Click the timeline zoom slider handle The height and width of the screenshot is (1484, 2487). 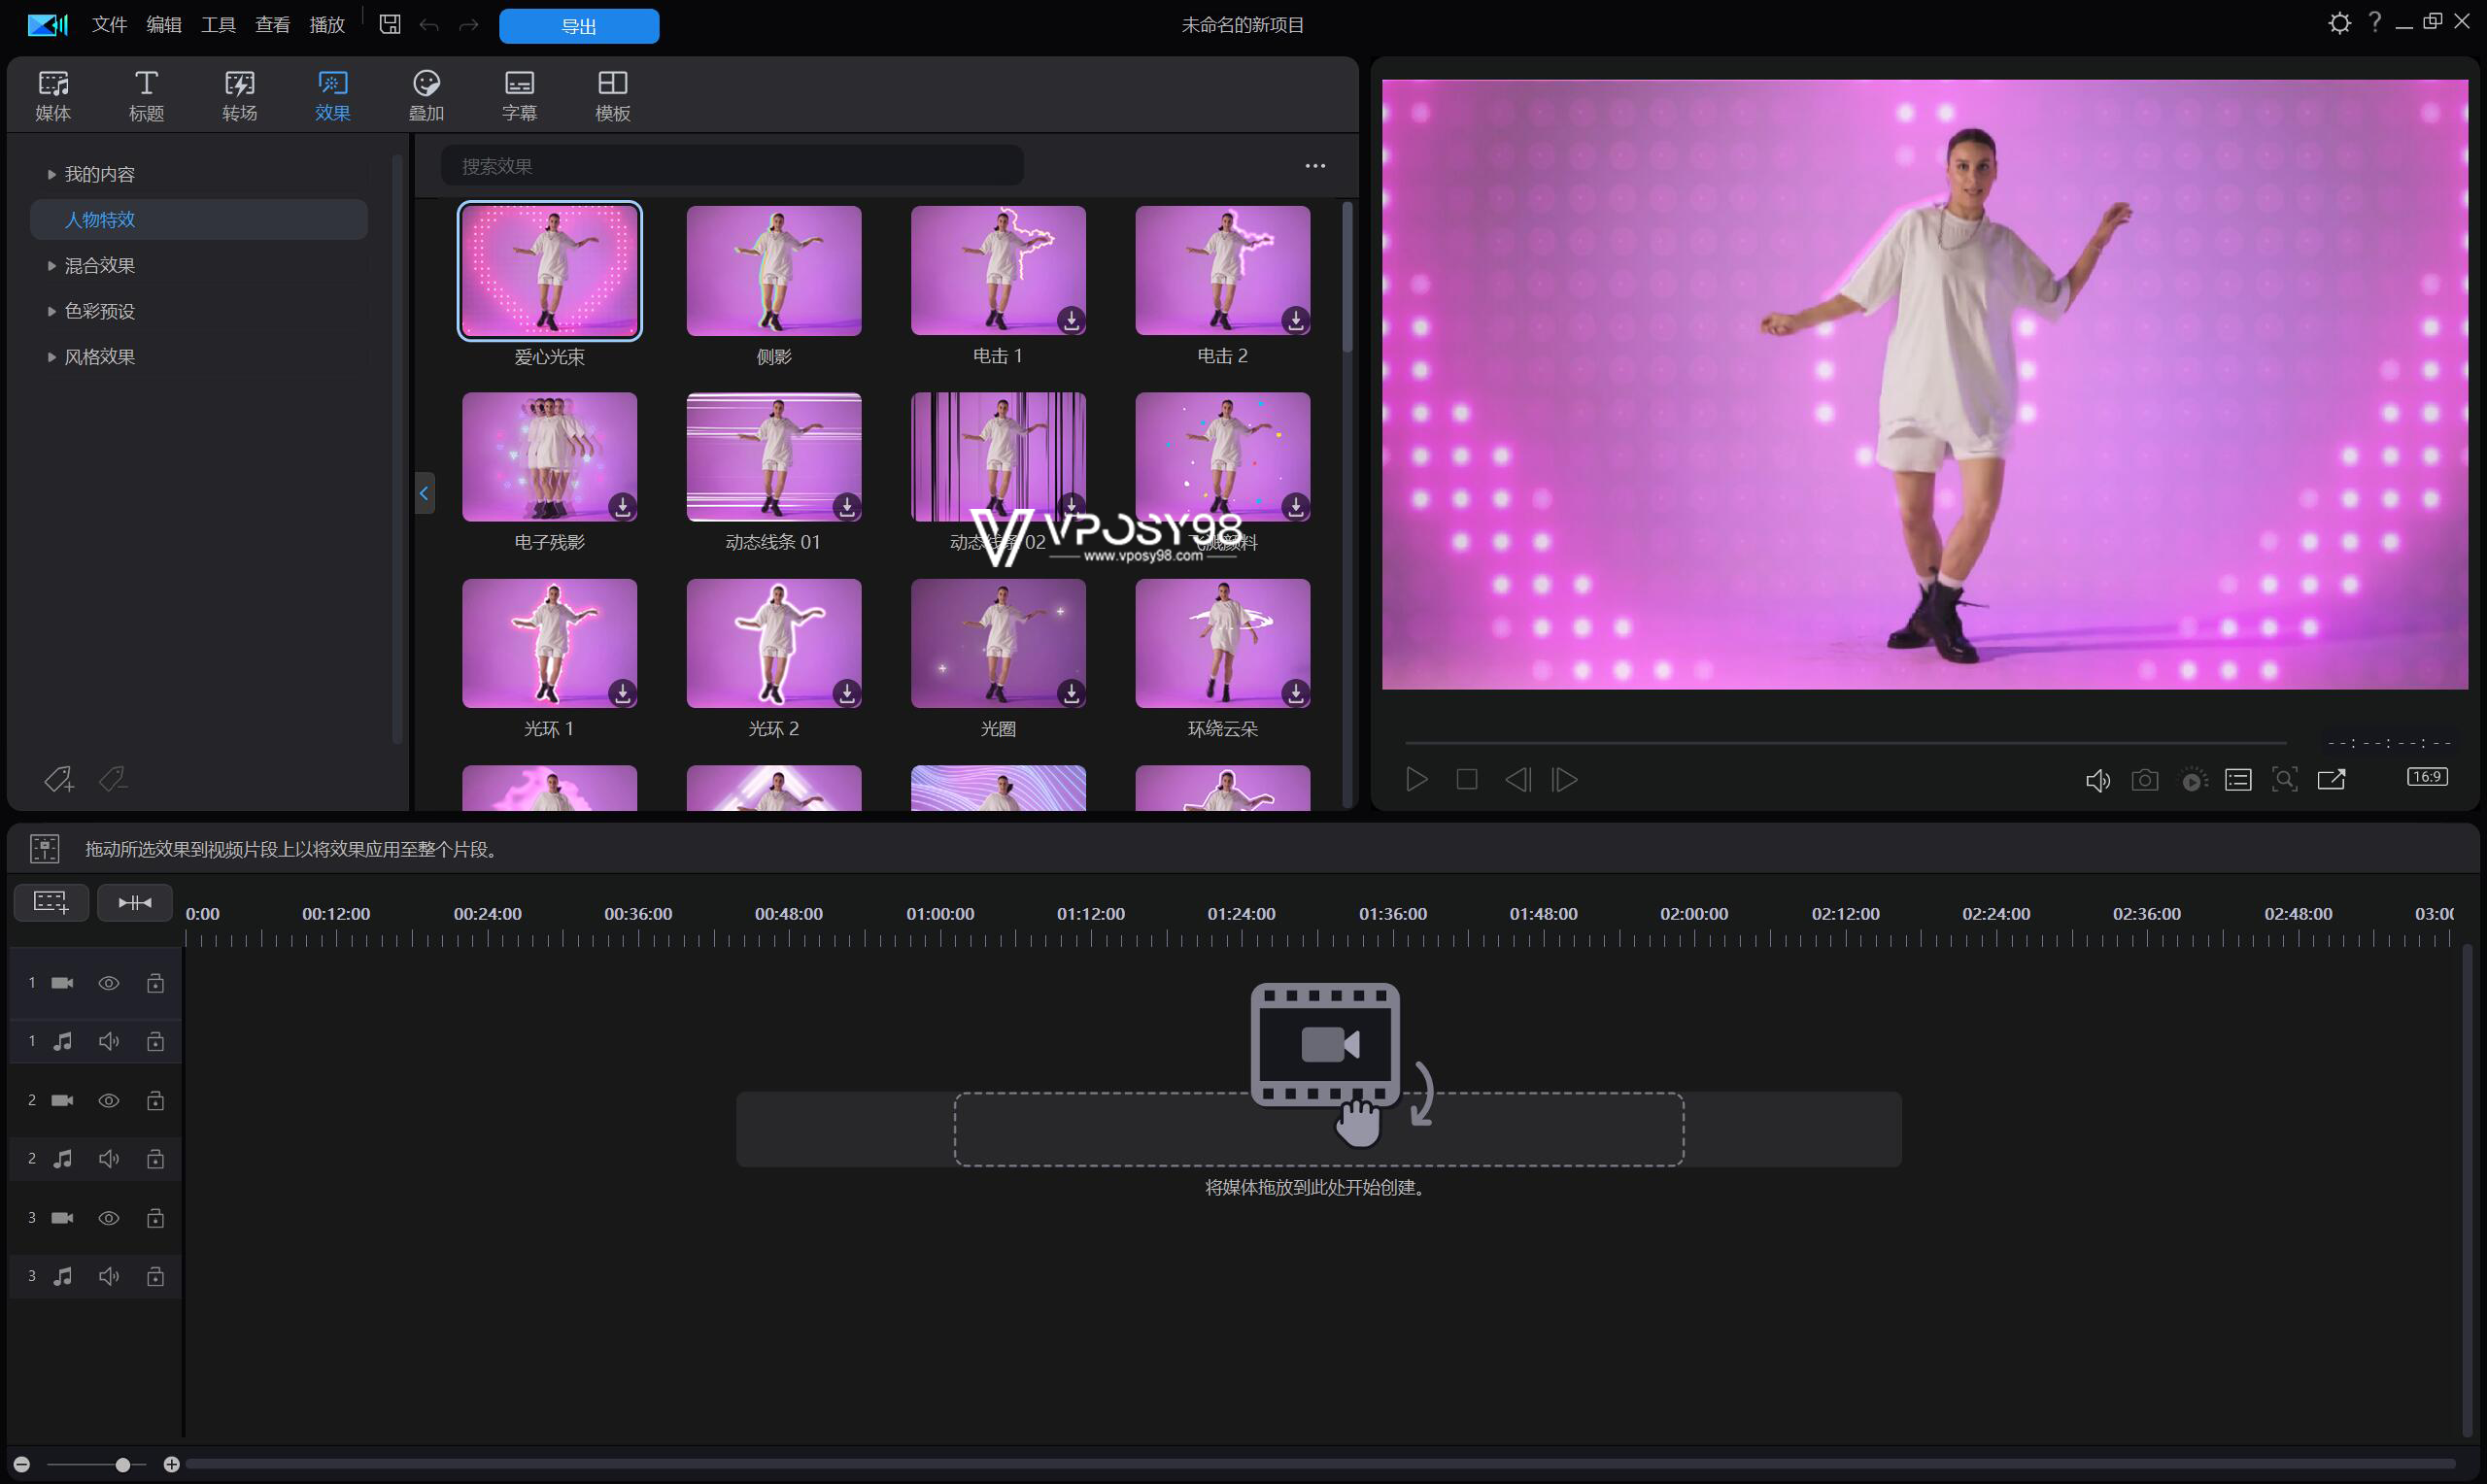tap(123, 1465)
